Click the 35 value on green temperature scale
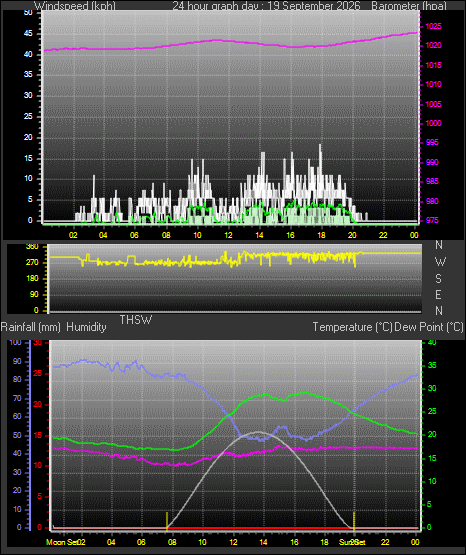 tap(432, 365)
